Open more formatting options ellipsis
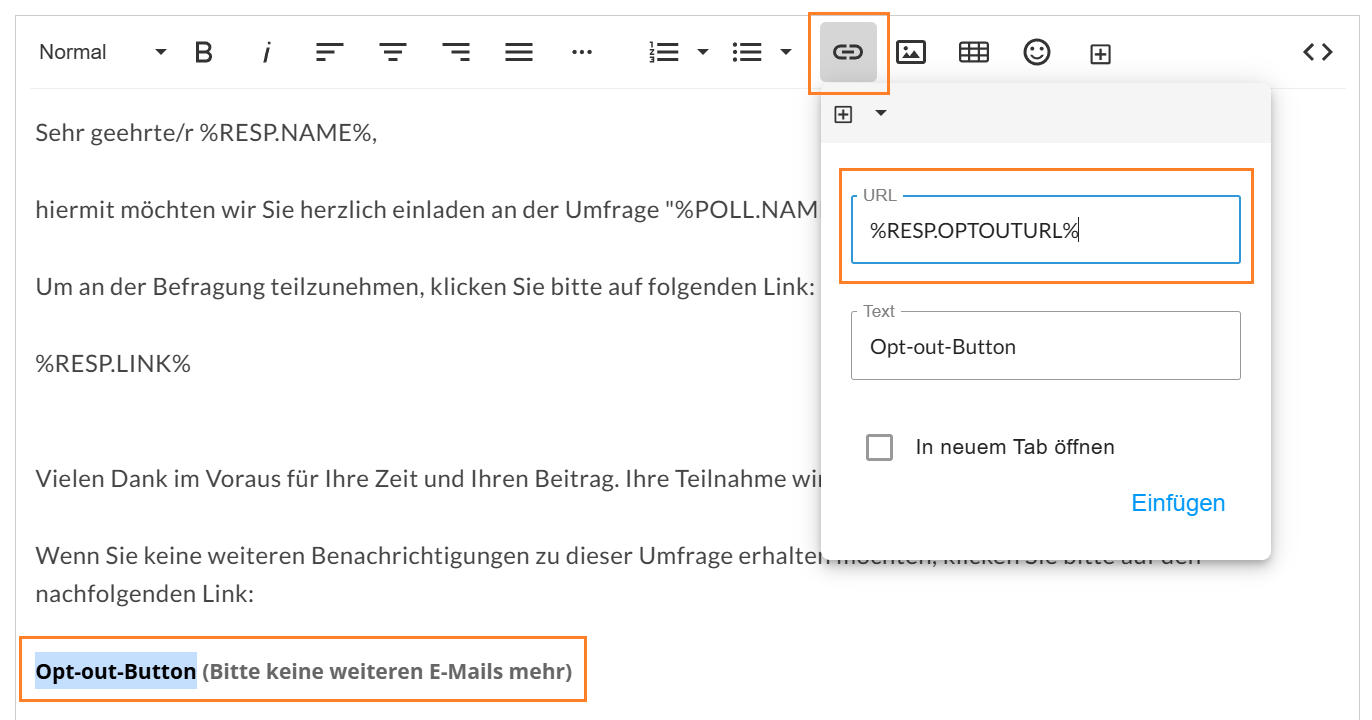 coord(582,52)
